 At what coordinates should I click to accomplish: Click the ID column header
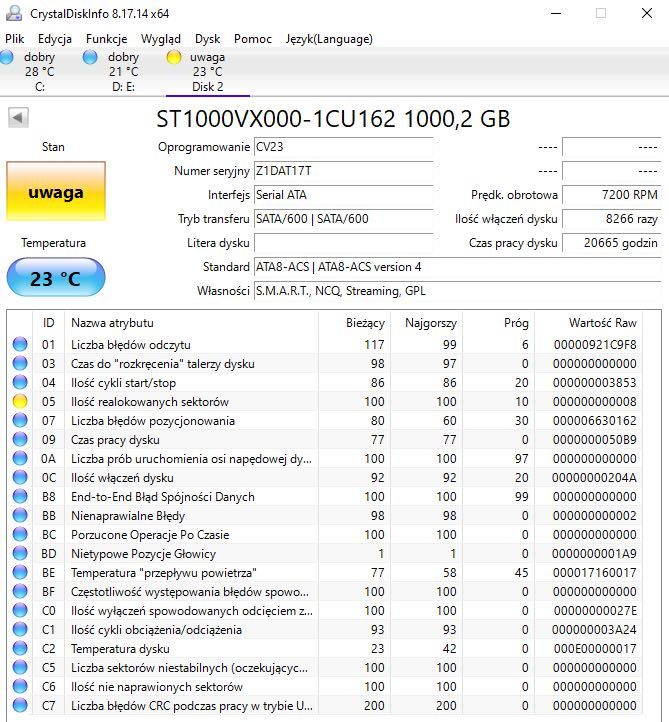(49, 323)
